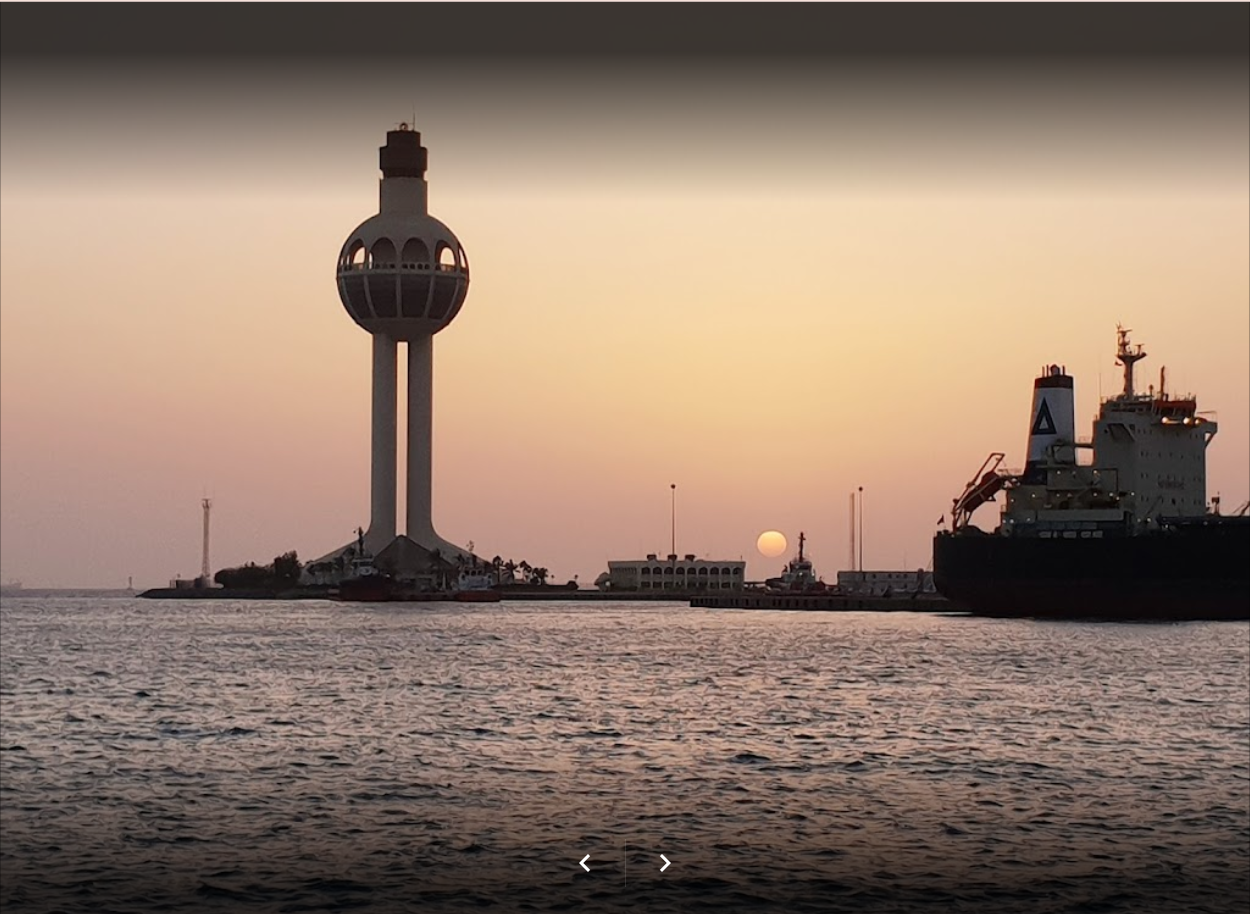
Task: Click the low arched building on the pier
Action: point(676,575)
